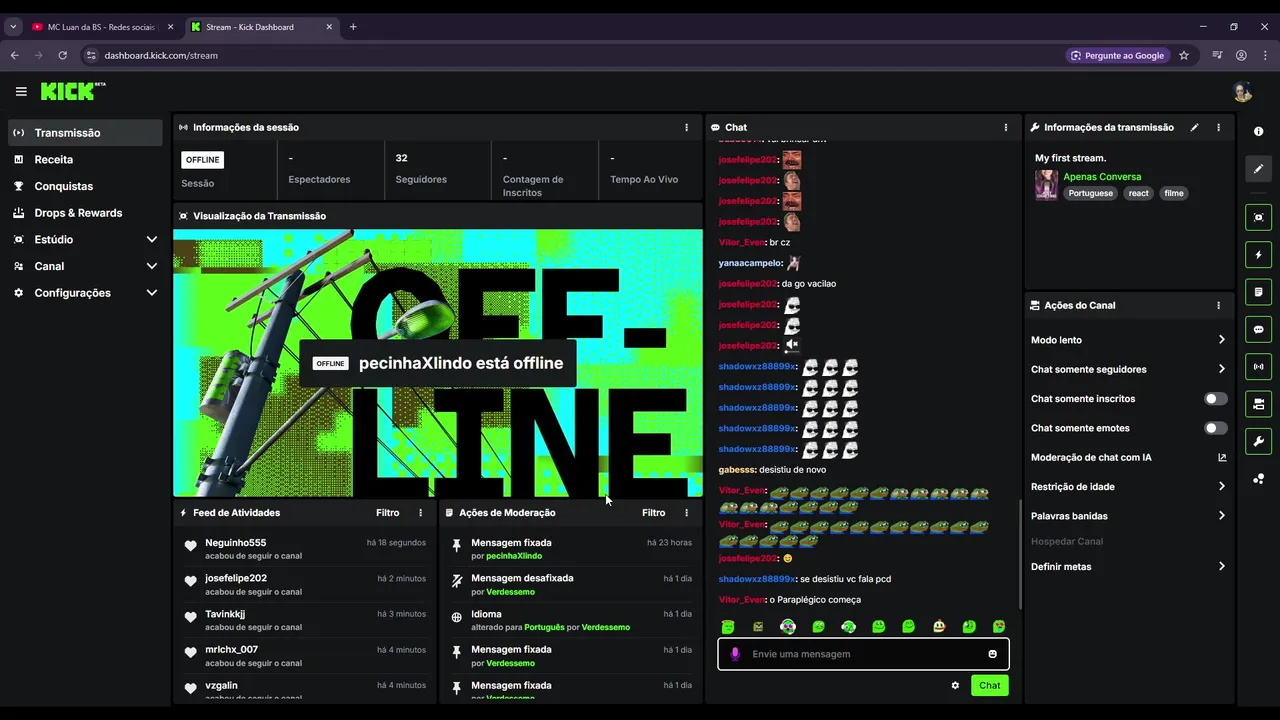Open Filtro in Feed de Atividades

click(387, 512)
